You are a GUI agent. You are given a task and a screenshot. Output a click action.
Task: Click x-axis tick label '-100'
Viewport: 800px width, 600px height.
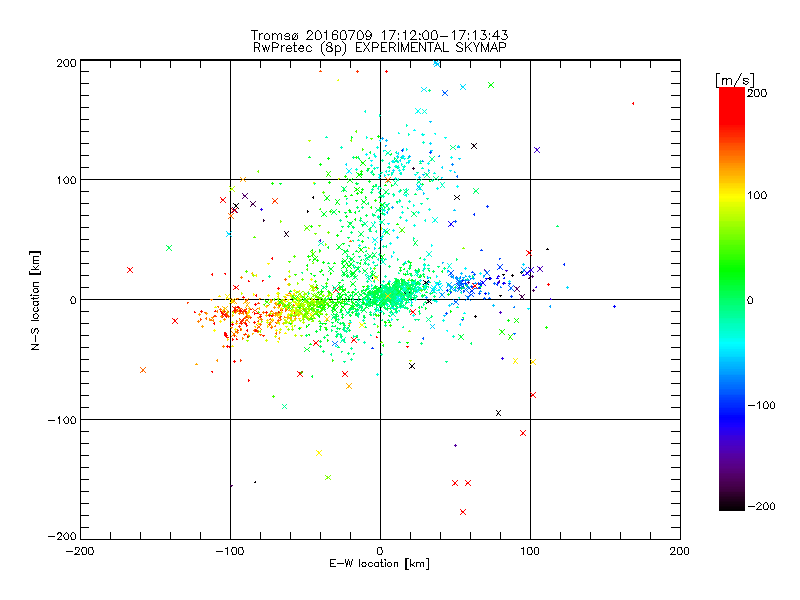pos(230,551)
